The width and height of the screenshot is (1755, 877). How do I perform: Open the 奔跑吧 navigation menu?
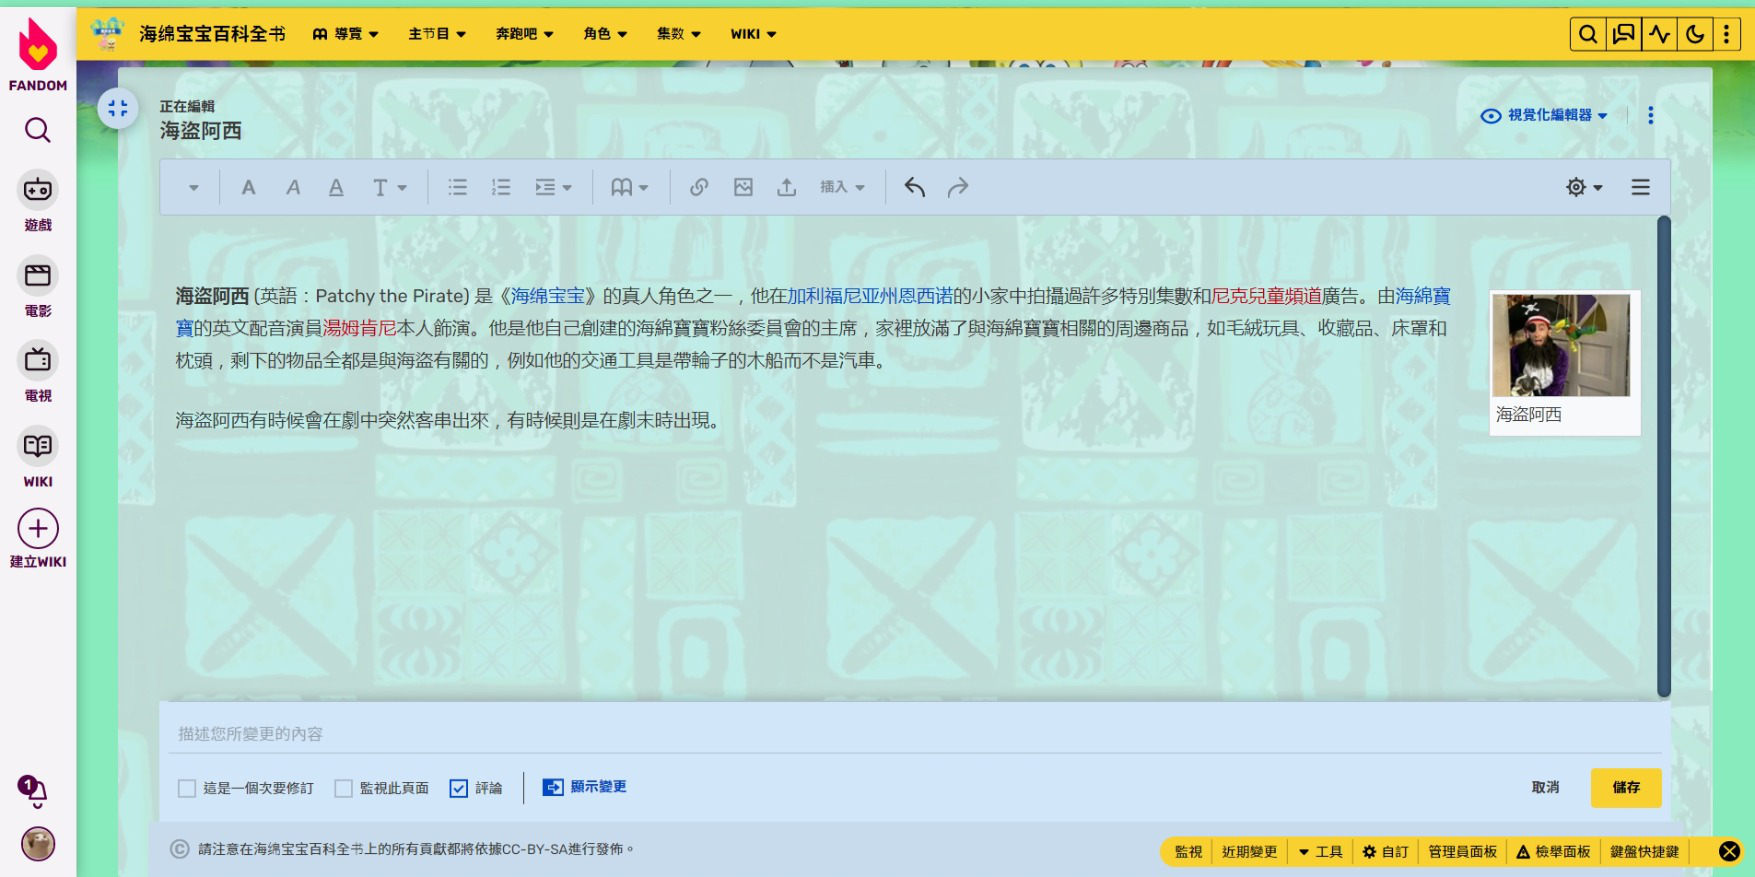[x=525, y=34]
